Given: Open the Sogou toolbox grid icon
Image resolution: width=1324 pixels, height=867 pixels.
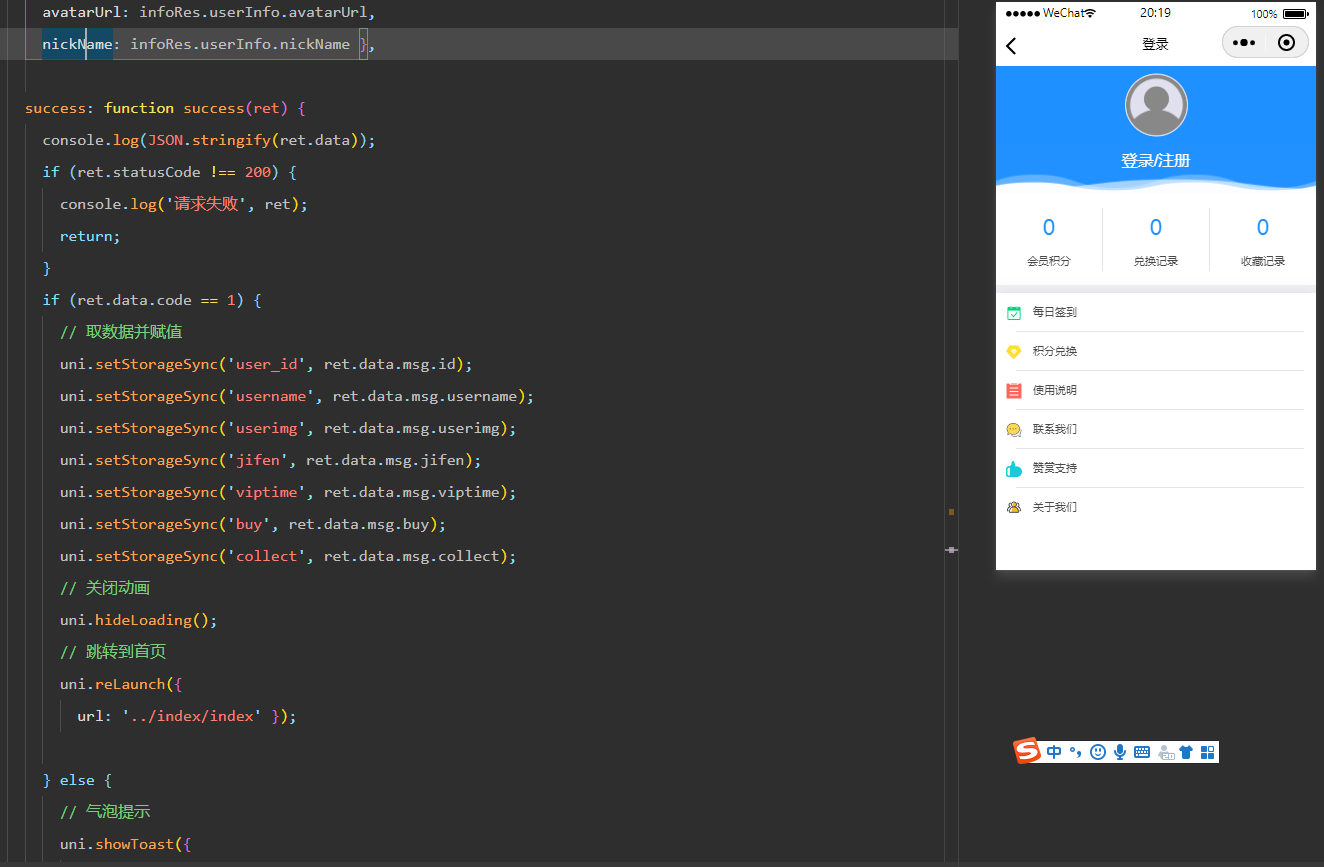Looking at the screenshot, I should point(1207,752).
